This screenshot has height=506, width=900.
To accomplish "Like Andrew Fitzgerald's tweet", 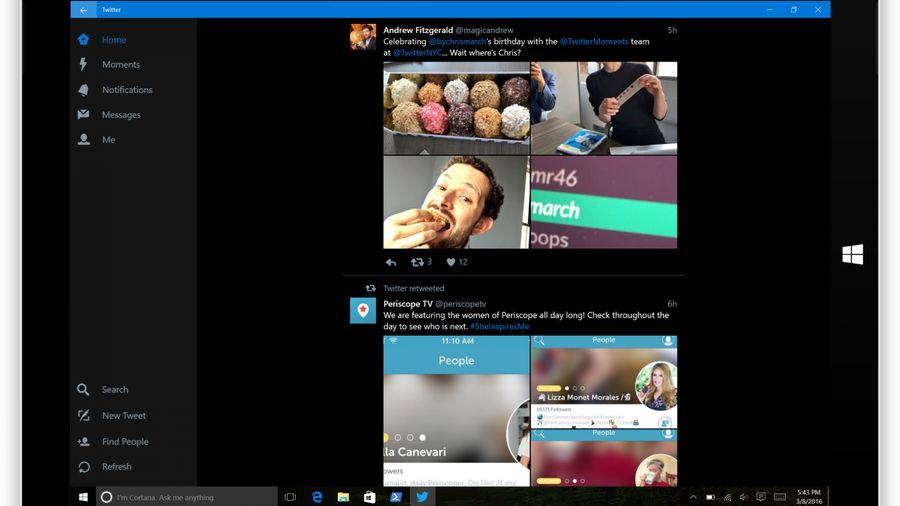I will pyautogui.click(x=451, y=262).
